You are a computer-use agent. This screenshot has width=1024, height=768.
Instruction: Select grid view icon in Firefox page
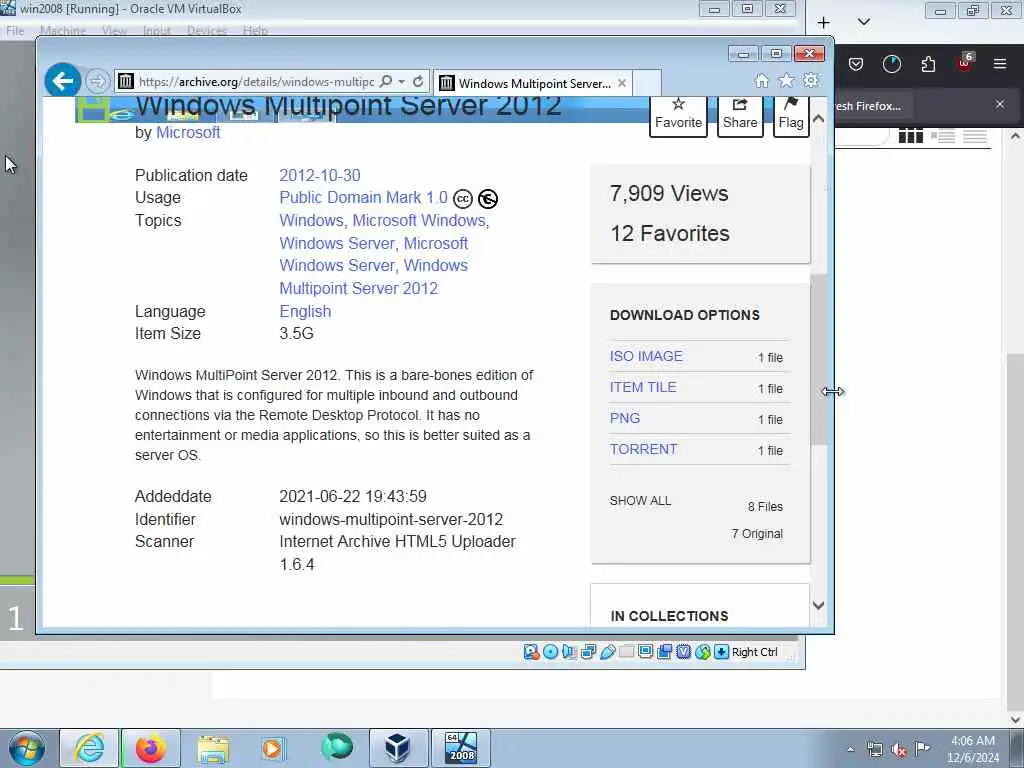(x=910, y=136)
